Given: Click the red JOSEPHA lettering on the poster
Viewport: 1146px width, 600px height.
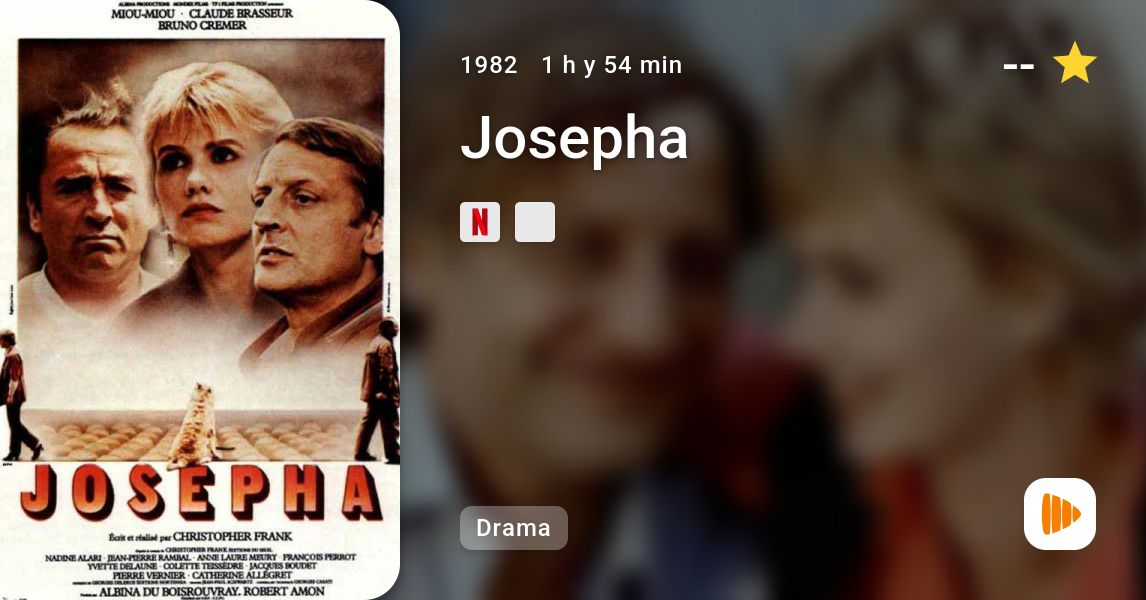Looking at the screenshot, I should 200,491.
